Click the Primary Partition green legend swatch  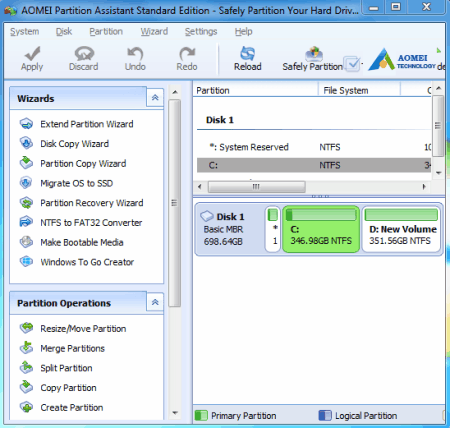201,415
